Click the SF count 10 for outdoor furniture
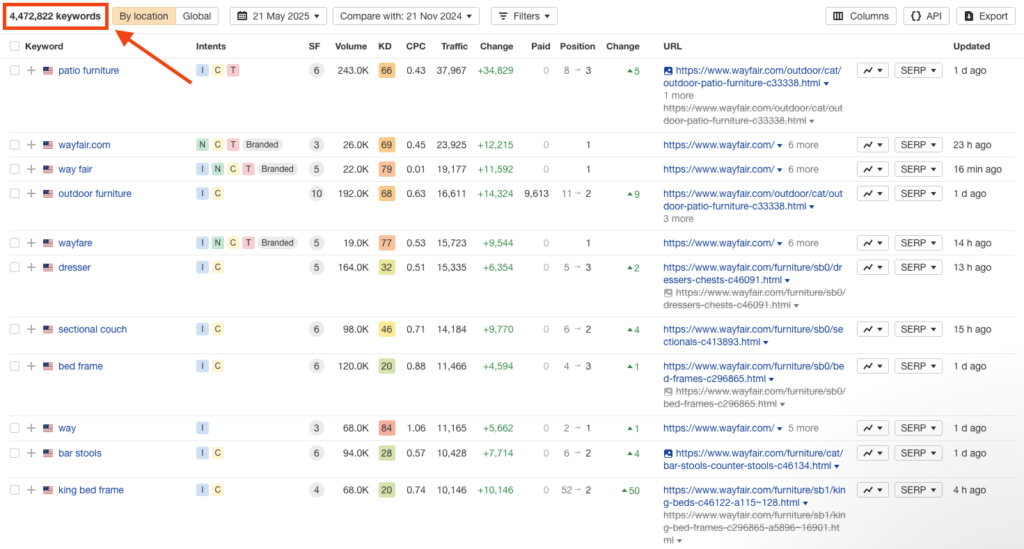Screen dimensions: 1024x549 [316, 194]
